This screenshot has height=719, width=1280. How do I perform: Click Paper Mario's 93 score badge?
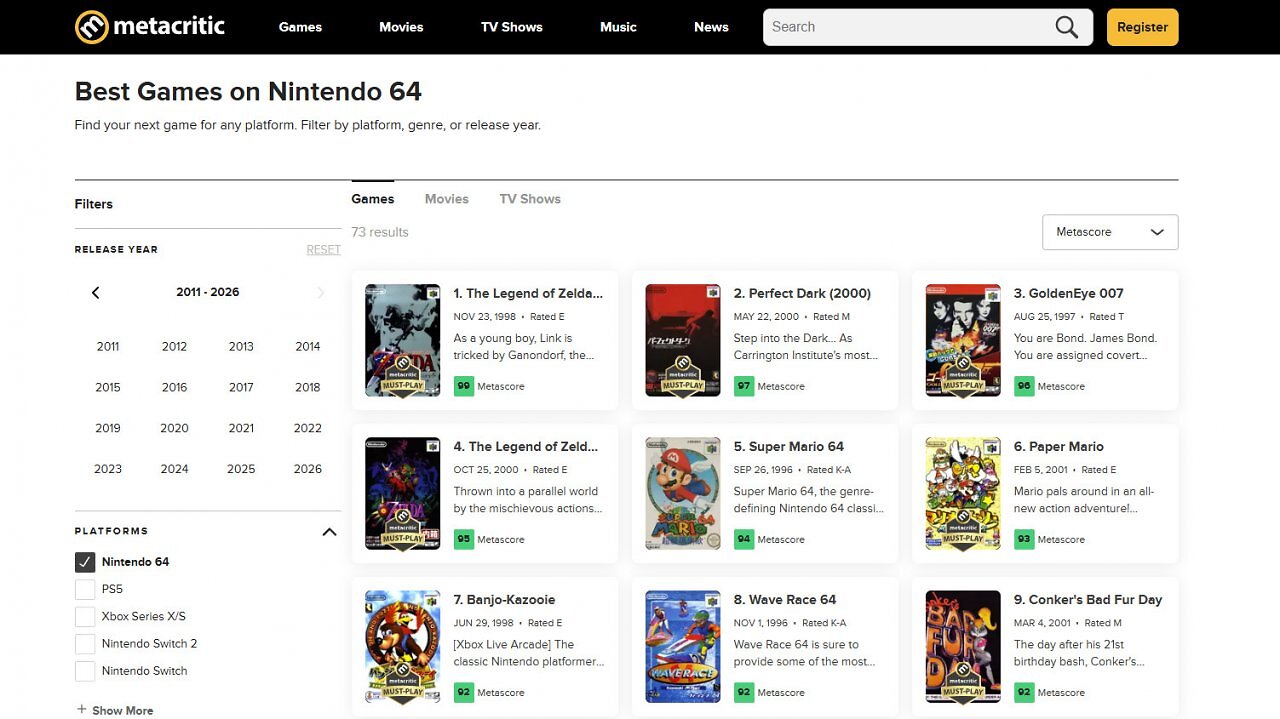1023,539
